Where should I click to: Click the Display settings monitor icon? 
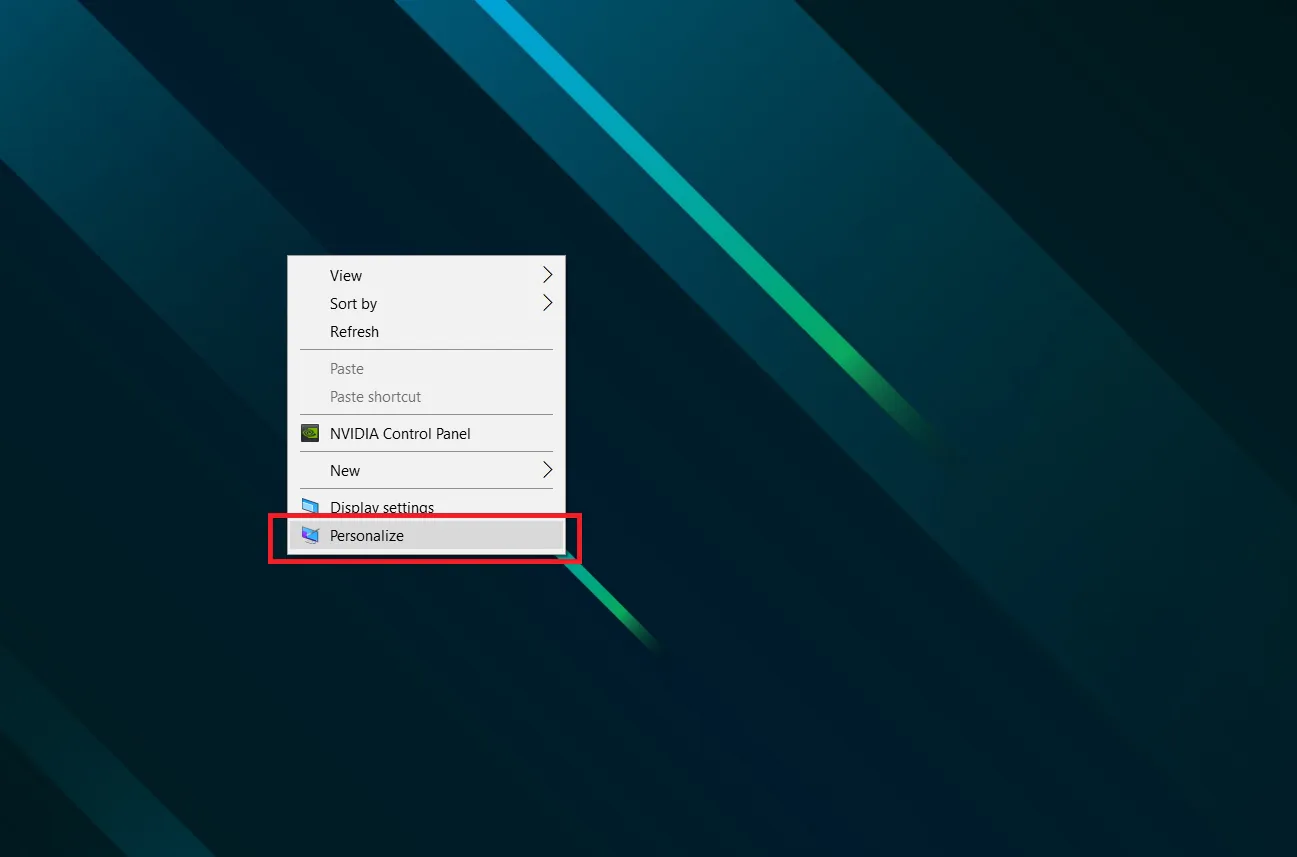pos(311,507)
